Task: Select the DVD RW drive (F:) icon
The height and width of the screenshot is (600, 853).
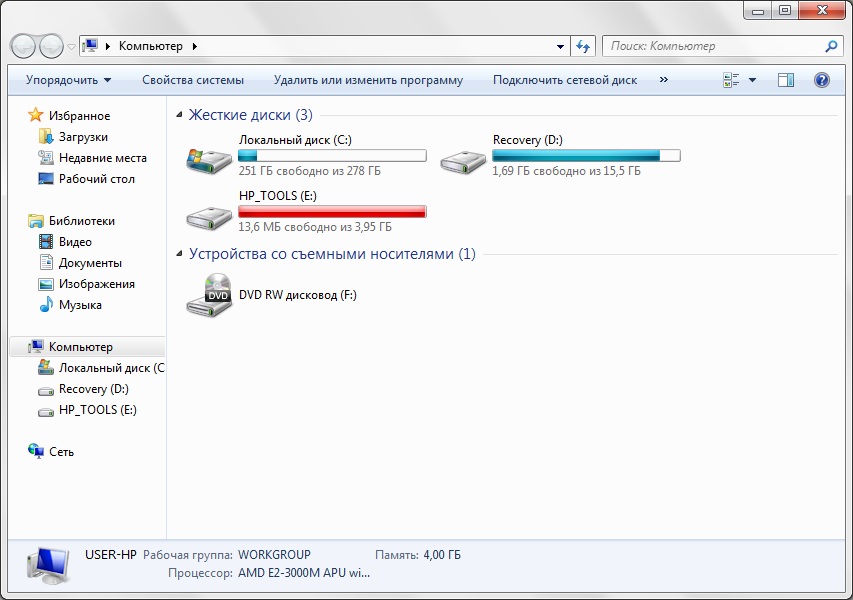Action: (x=208, y=295)
